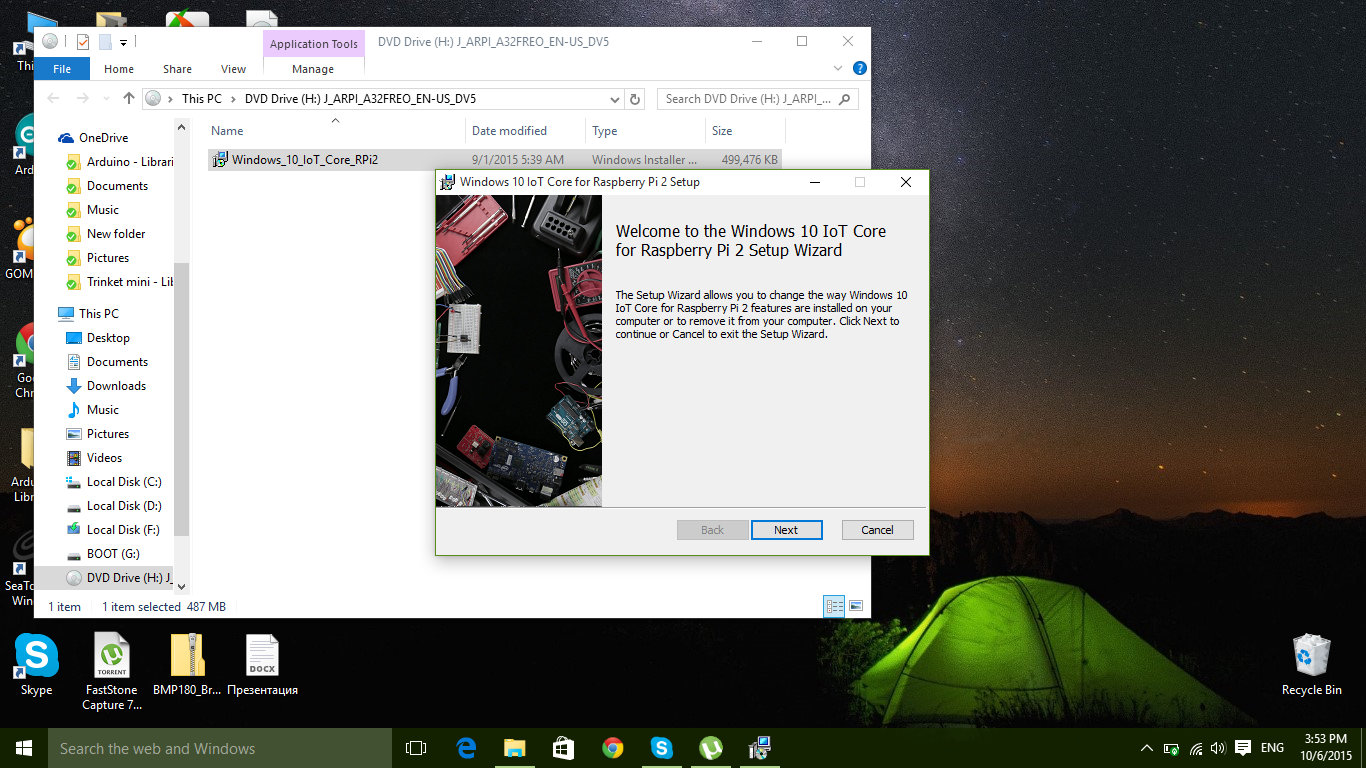Expand the address bar history dropdown
Screen dimensions: 1366x768
click(x=615, y=99)
